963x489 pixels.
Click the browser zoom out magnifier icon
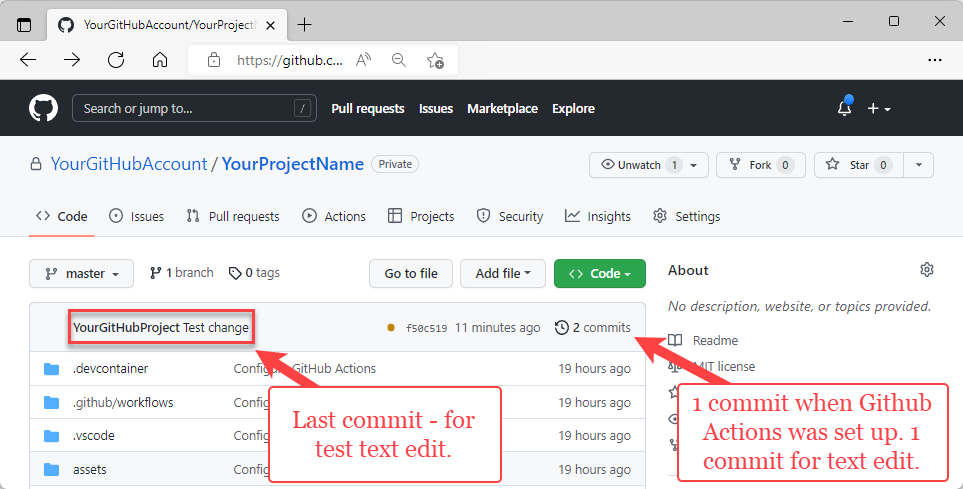point(399,60)
